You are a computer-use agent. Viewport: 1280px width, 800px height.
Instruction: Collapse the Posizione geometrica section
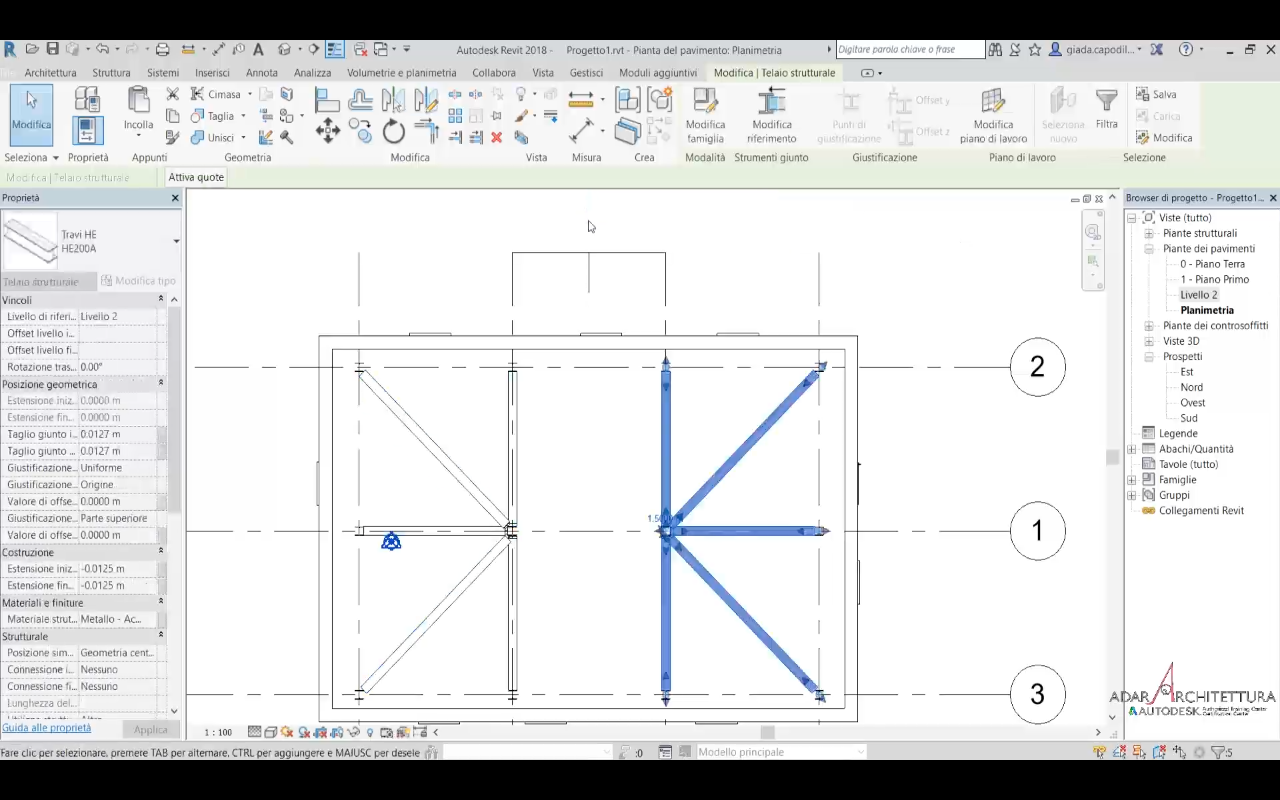(x=160, y=384)
